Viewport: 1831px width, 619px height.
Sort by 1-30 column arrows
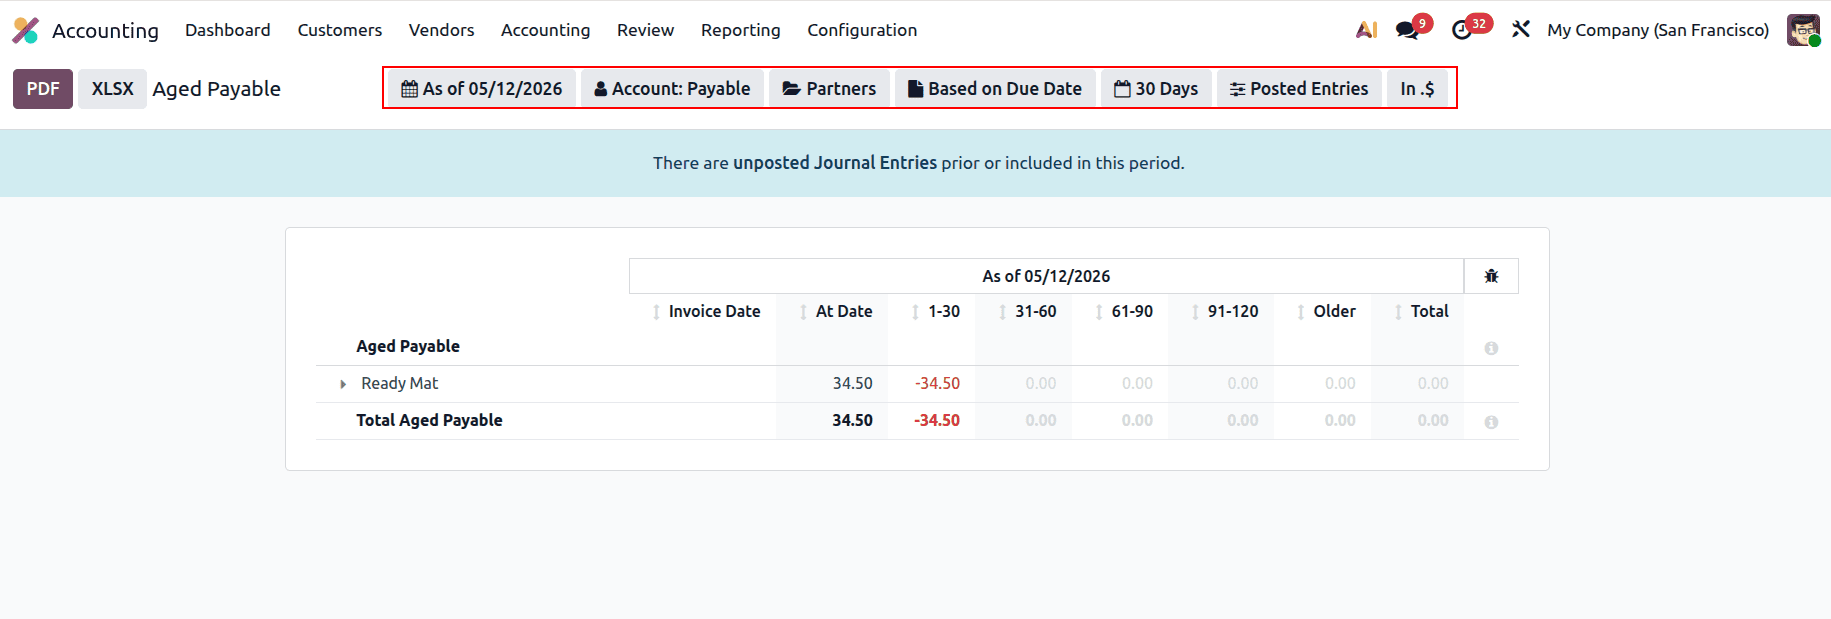pos(915,312)
